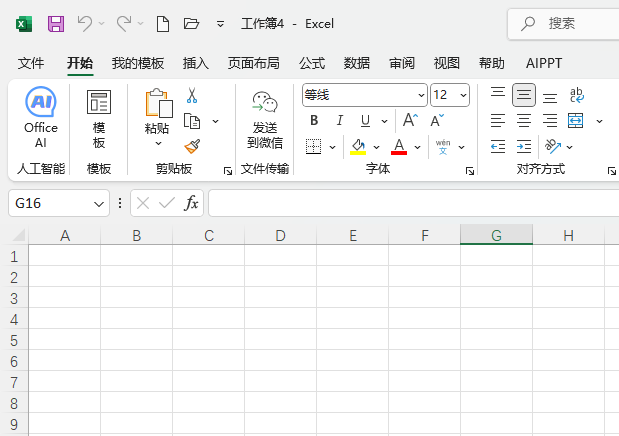This screenshot has width=619, height=436.
Task: Switch to 我的模板 tab
Action: (138, 63)
